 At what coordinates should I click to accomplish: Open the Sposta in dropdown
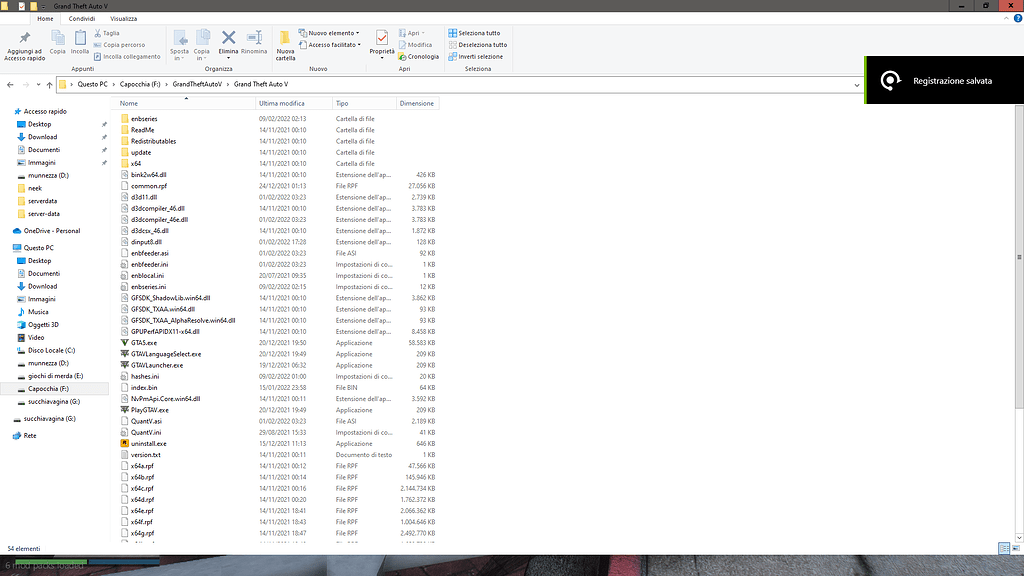182,44
